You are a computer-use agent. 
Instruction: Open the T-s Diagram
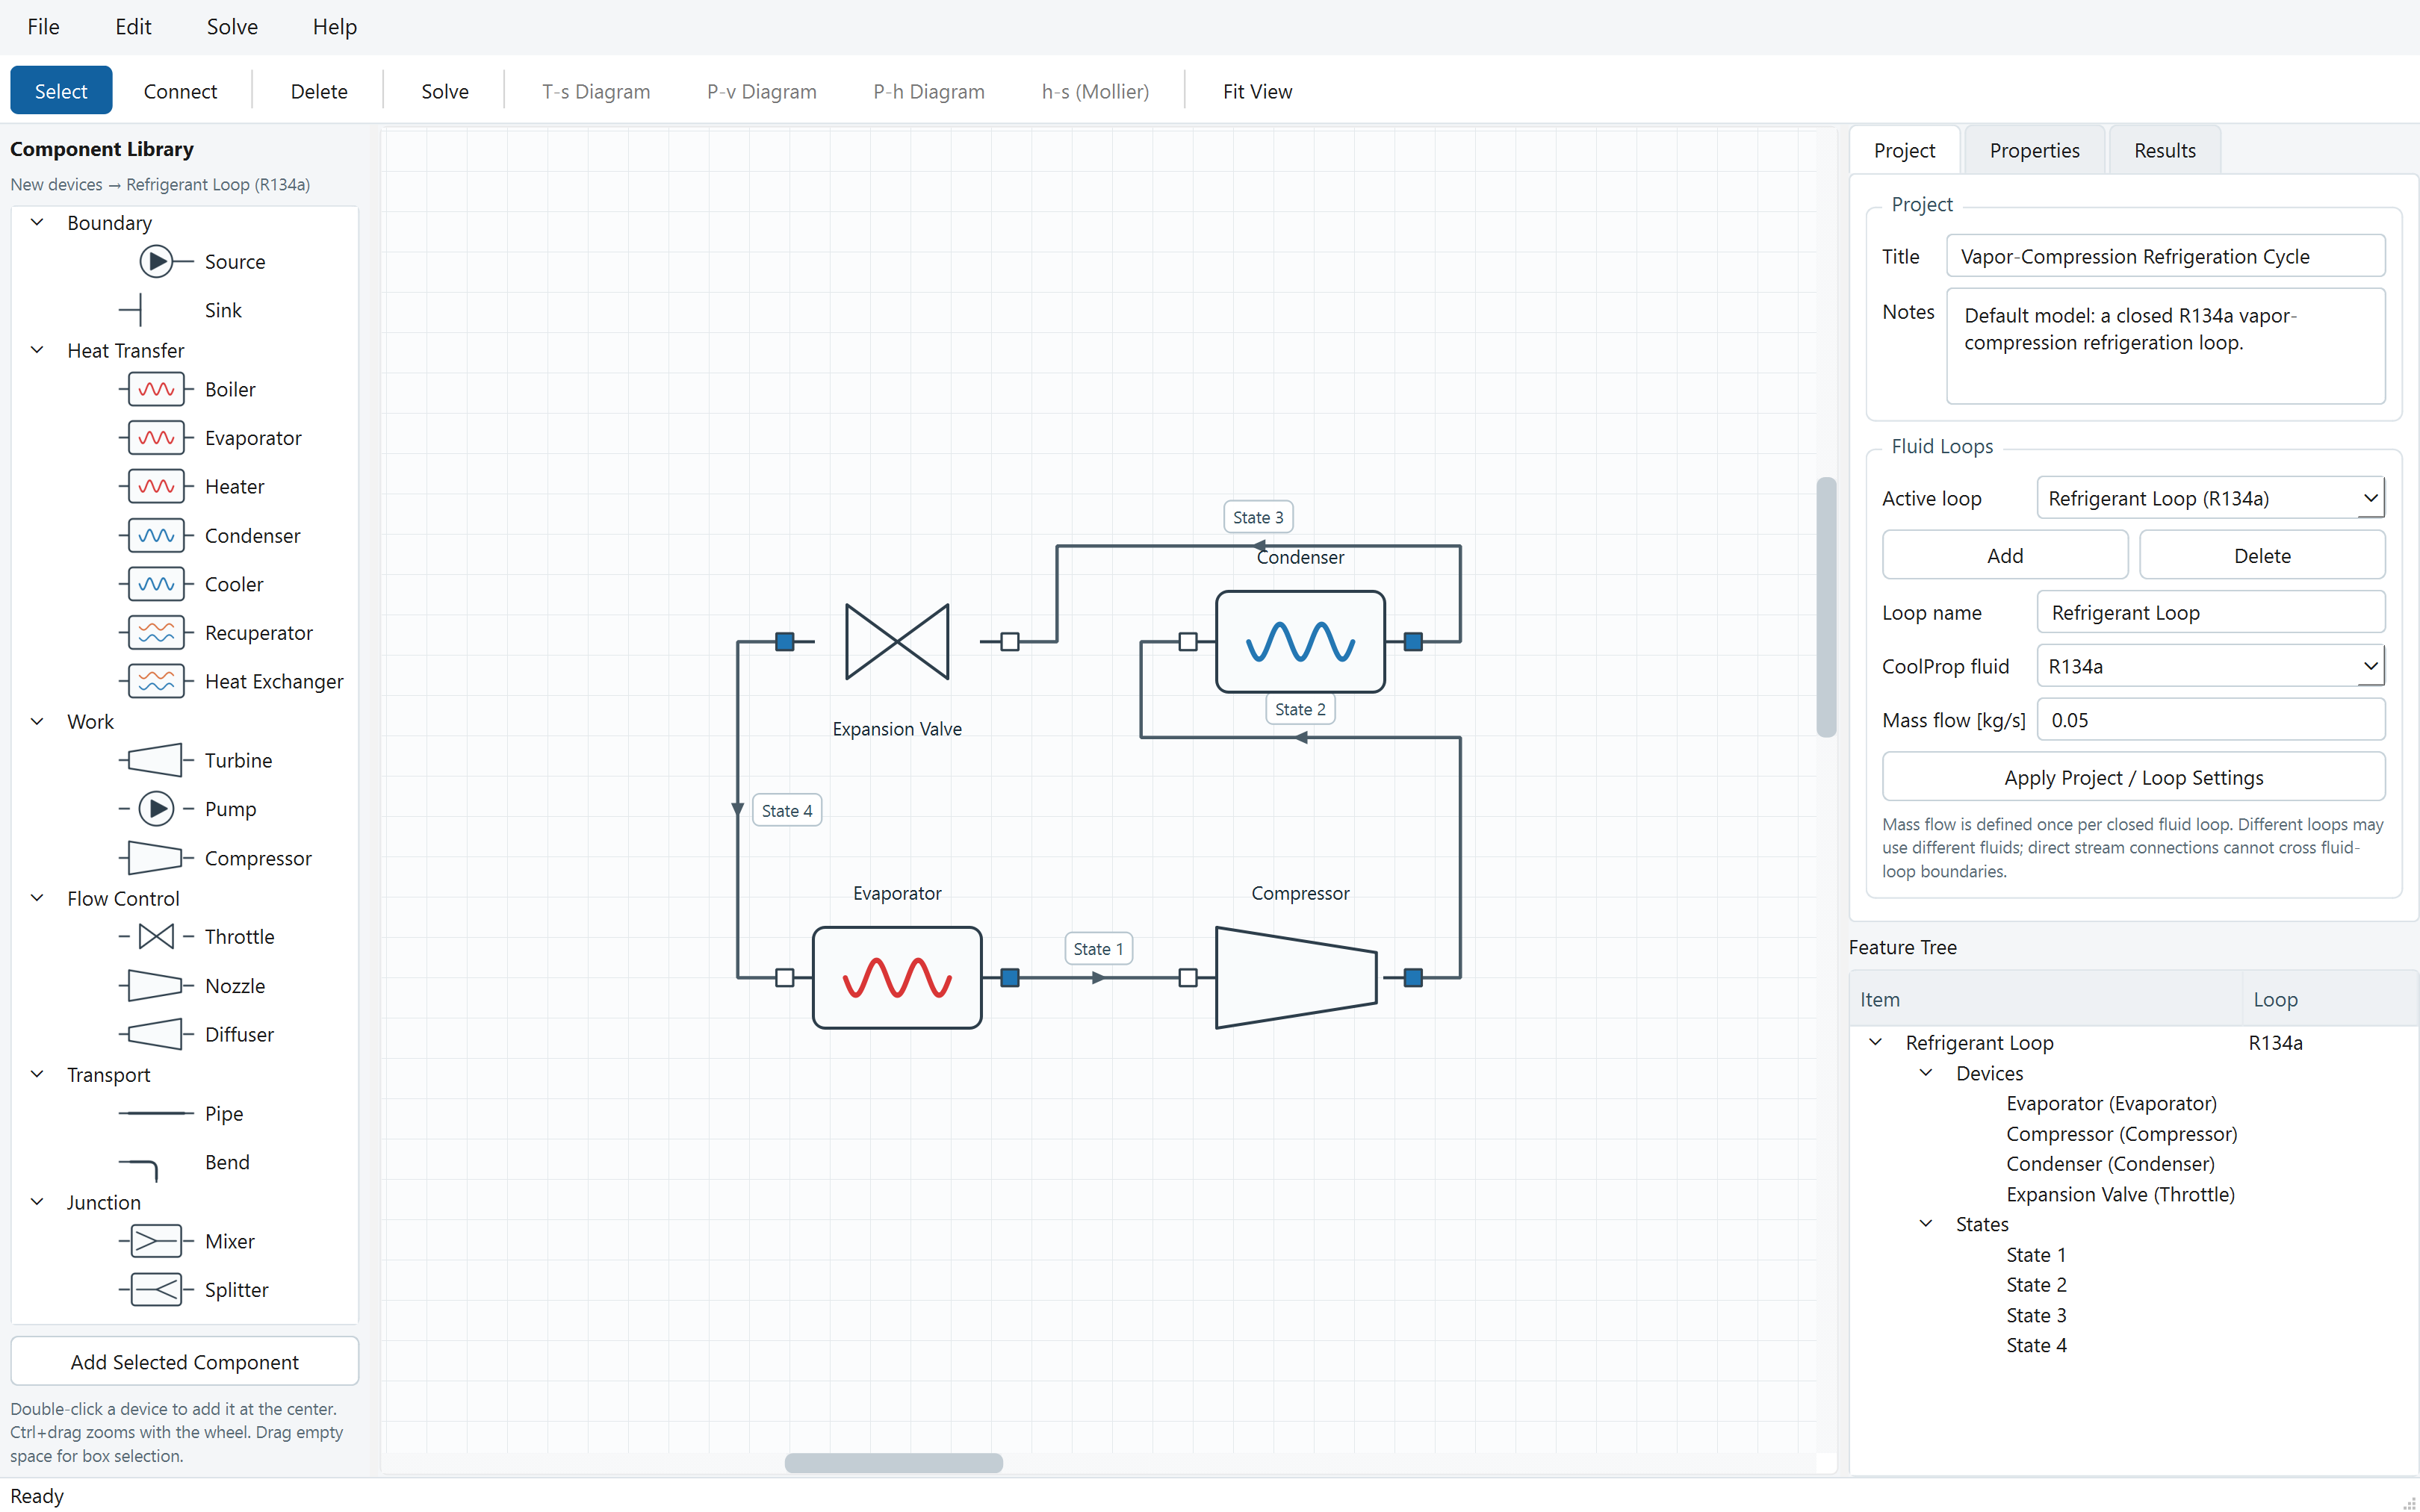point(596,91)
